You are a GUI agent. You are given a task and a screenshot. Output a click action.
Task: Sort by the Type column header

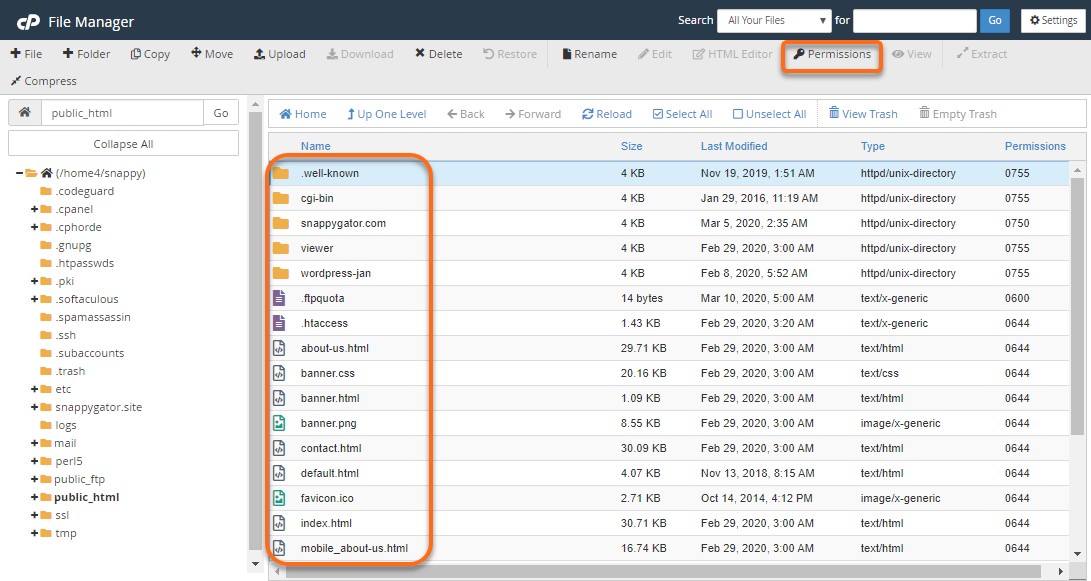(x=873, y=146)
